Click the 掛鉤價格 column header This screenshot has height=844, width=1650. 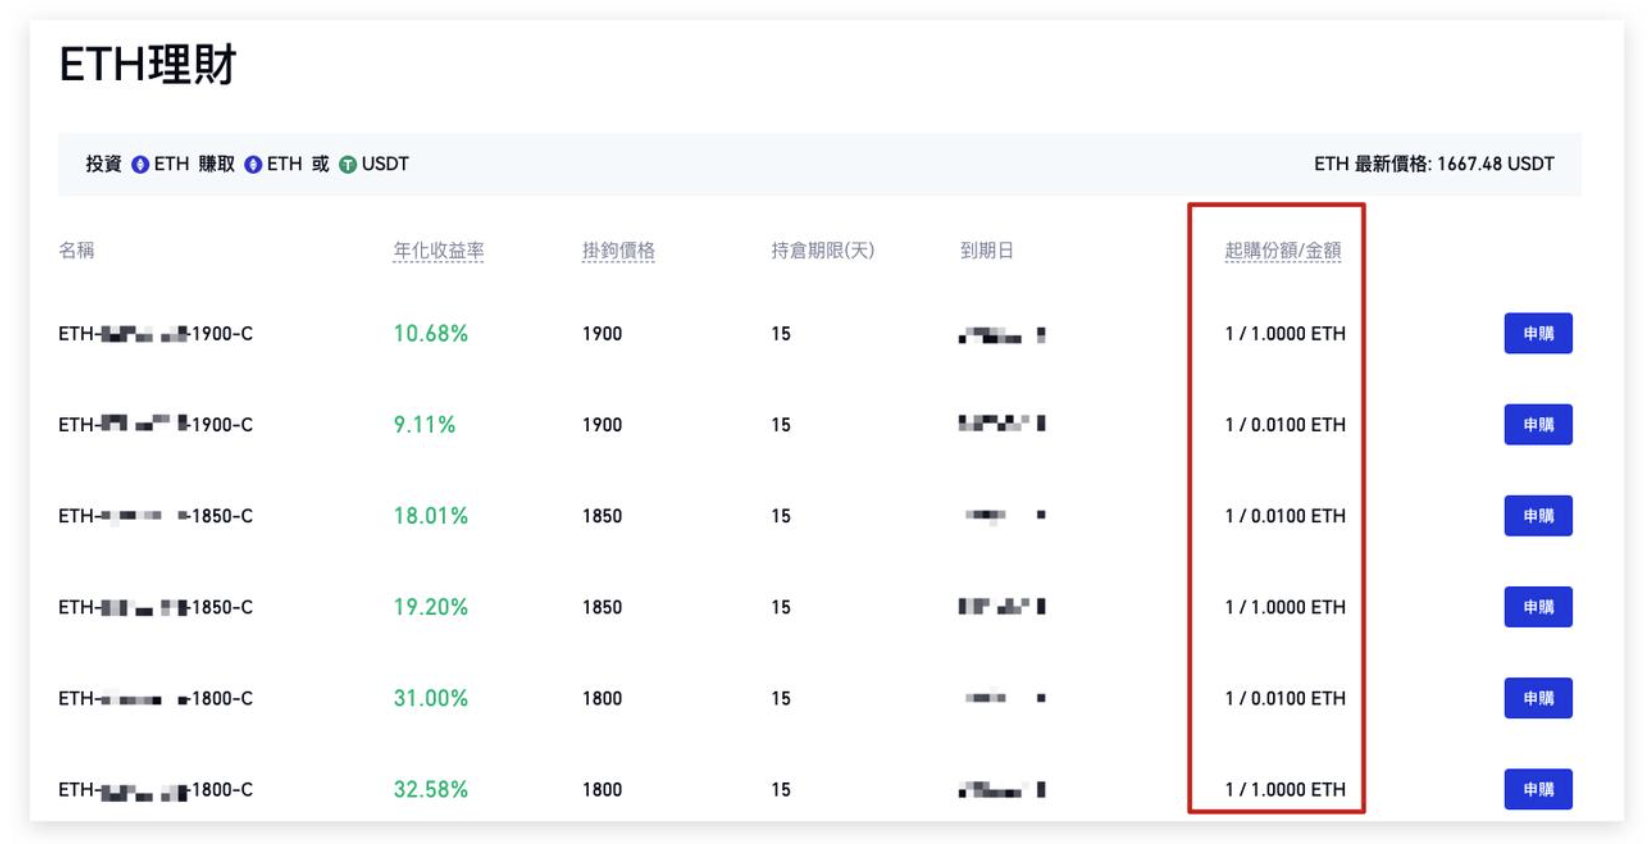pos(618,250)
